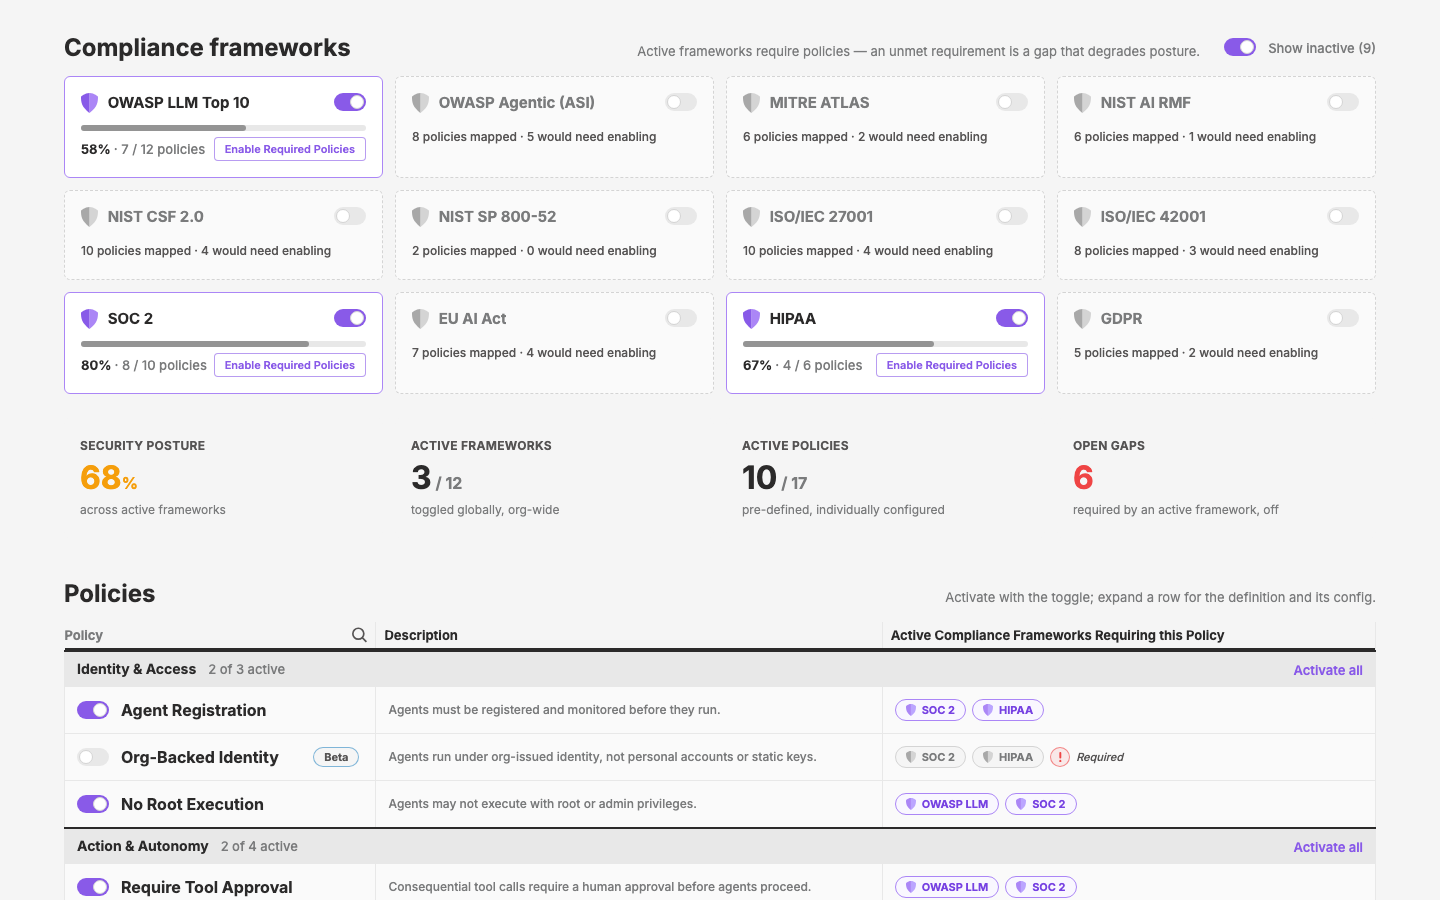Click the OWASP LLM Top 10 shield icon
Image resolution: width=1440 pixels, height=900 pixels.
pos(89,102)
